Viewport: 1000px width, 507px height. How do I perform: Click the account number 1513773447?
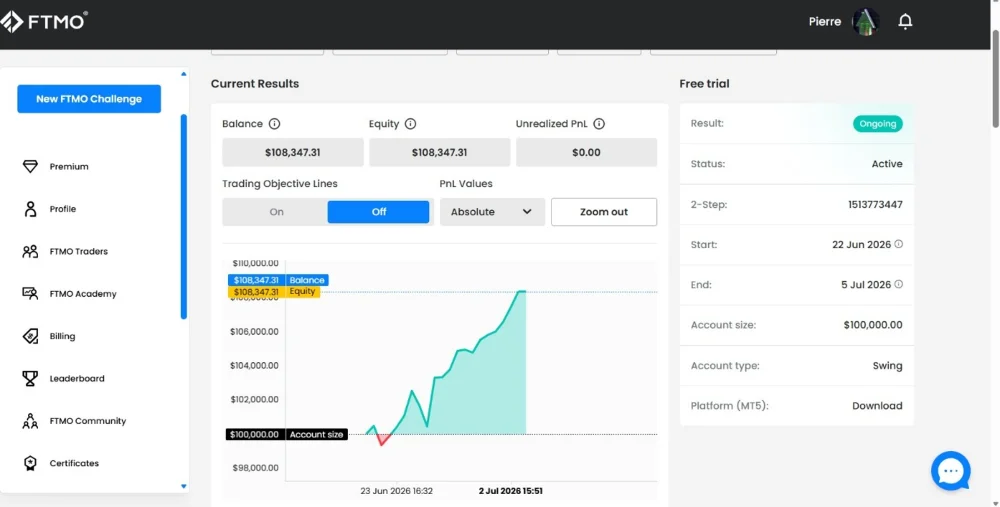[875, 205]
